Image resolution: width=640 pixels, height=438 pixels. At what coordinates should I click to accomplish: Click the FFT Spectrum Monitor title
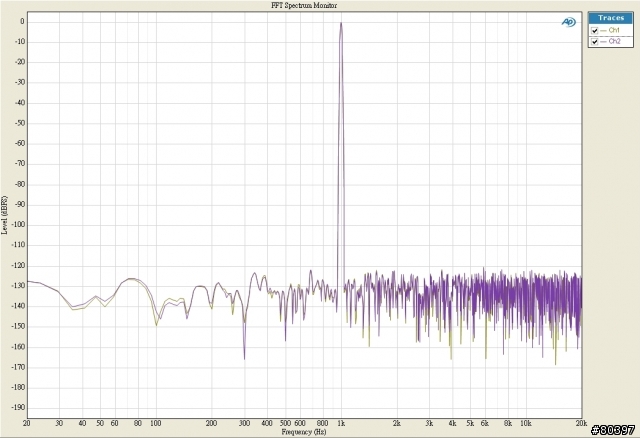304,5
